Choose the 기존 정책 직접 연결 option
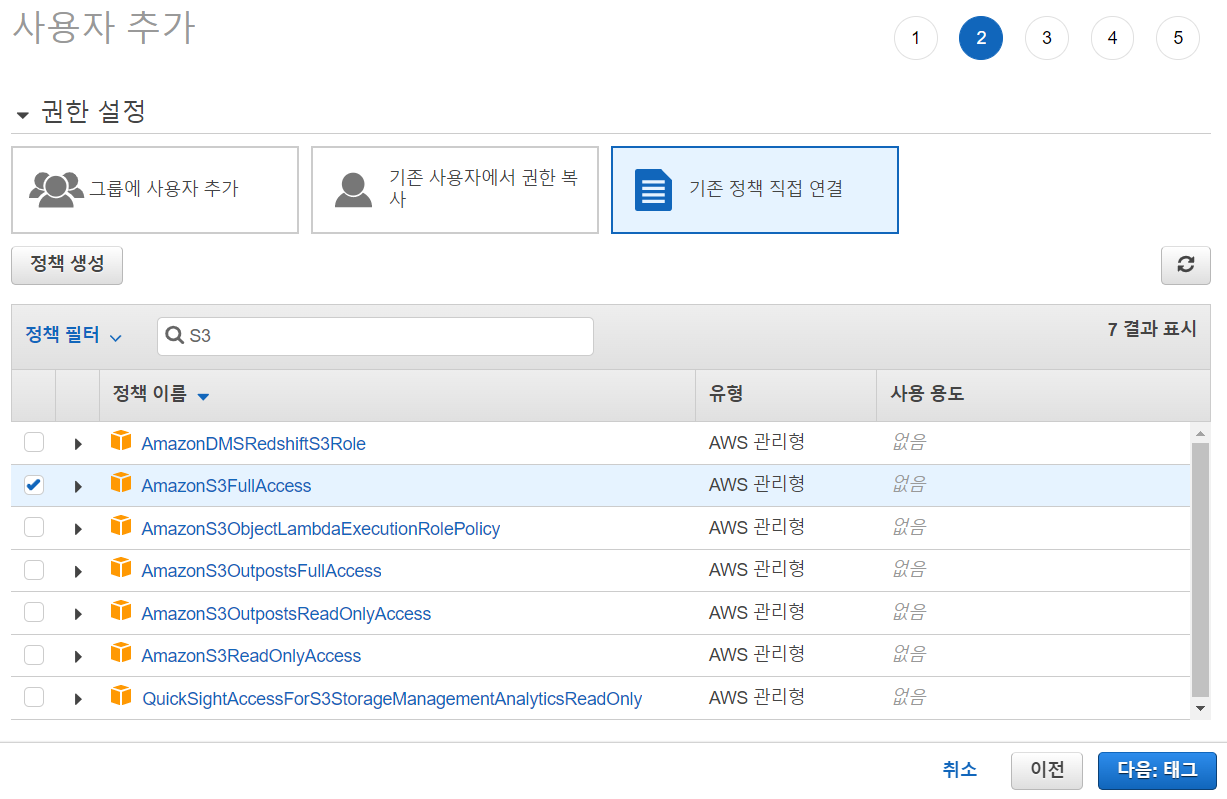This screenshot has height=799, width=1227. [x=755, y=190]
